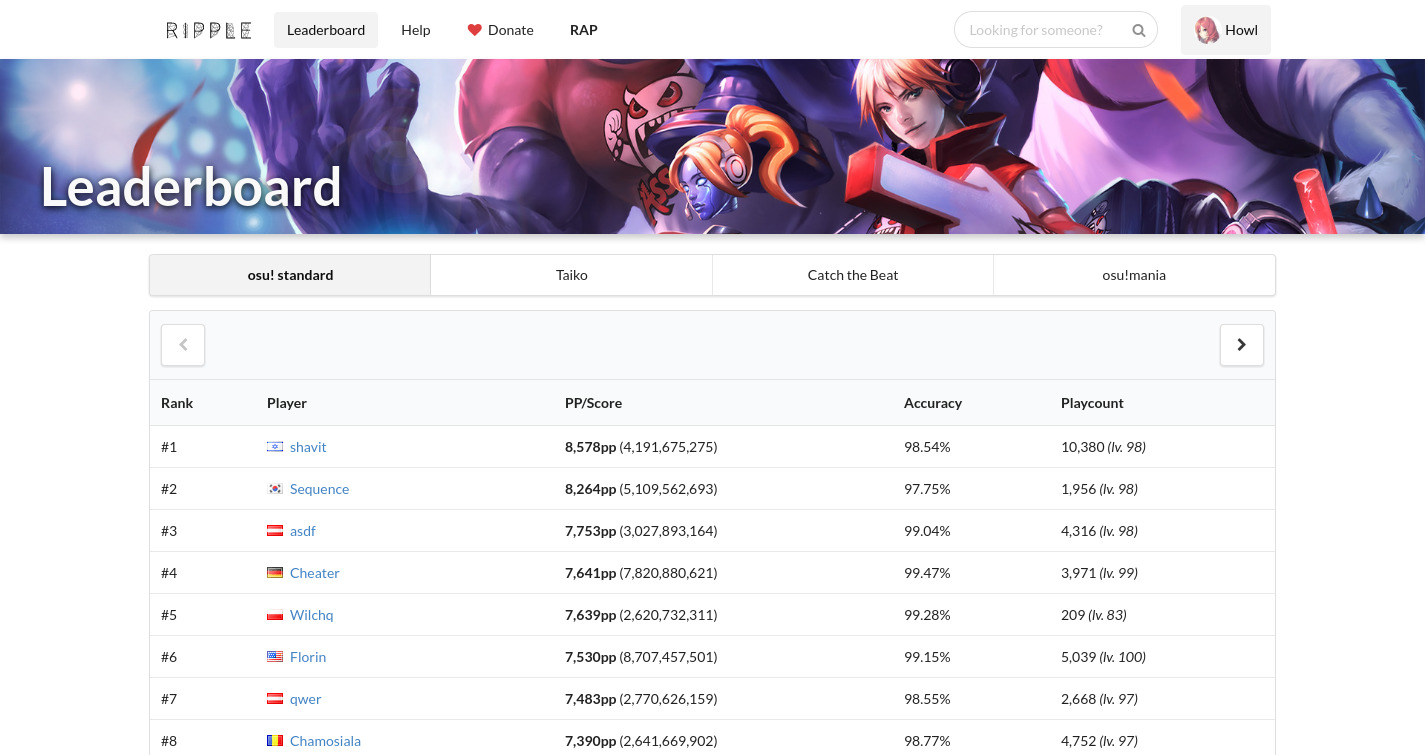
Task: Click Howl's avatar image
Action: (x=1207, y=30)
